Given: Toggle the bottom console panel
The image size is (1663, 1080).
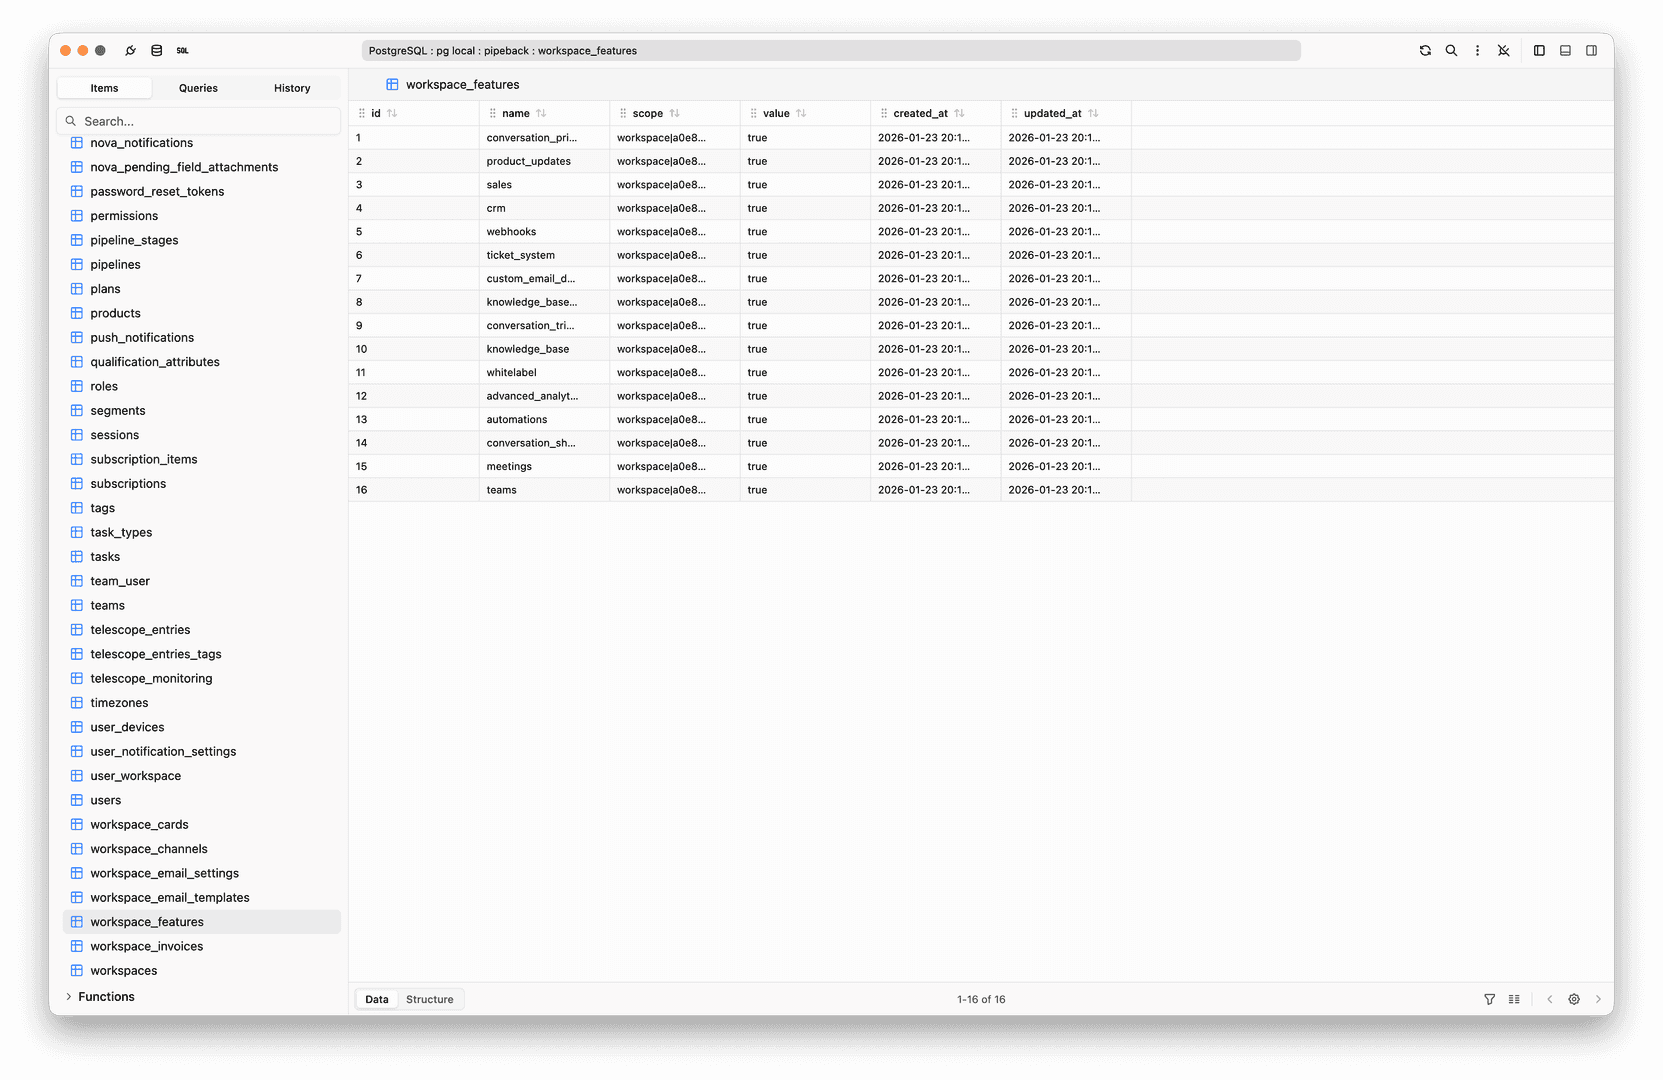Looking at the screenshot, I should (1565, 51).
